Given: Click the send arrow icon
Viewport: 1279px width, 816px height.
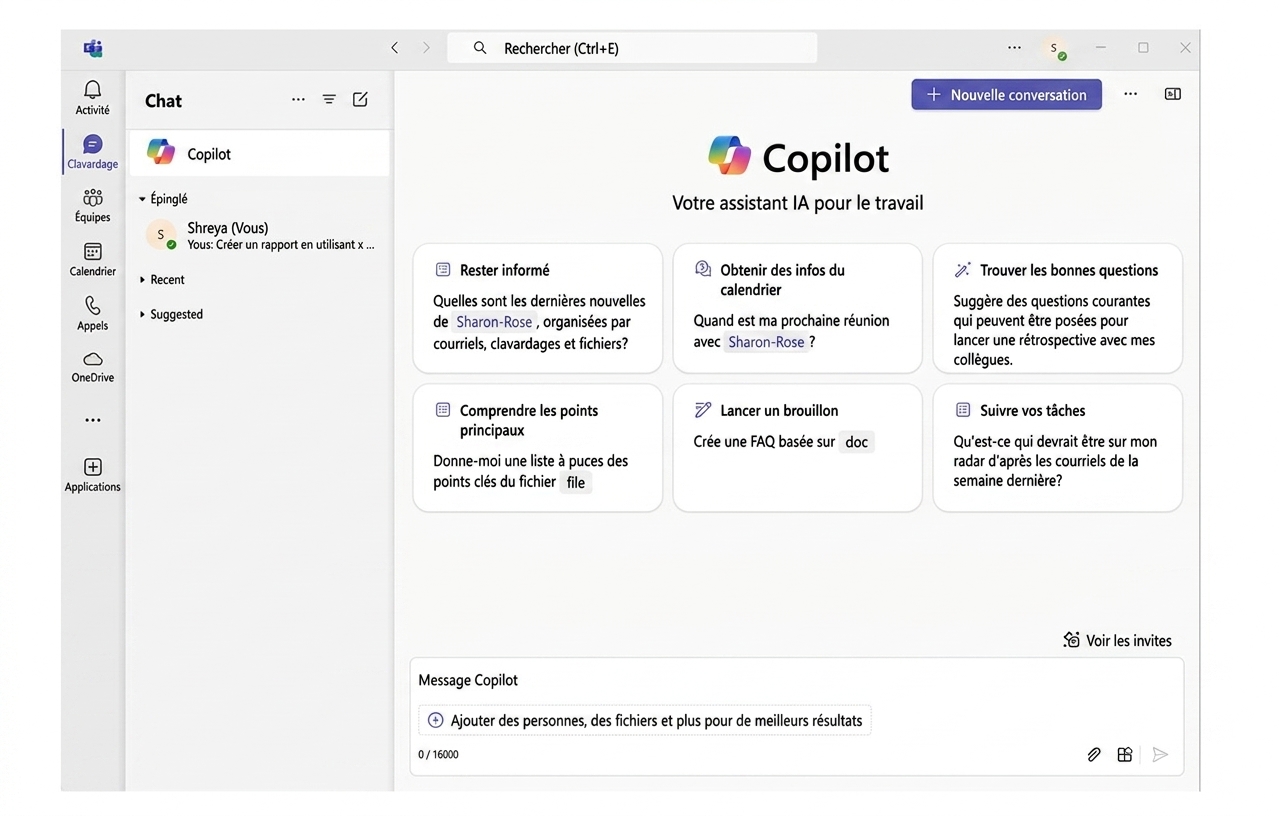Looking at the screenshot, I should (x=1160, y=755).
